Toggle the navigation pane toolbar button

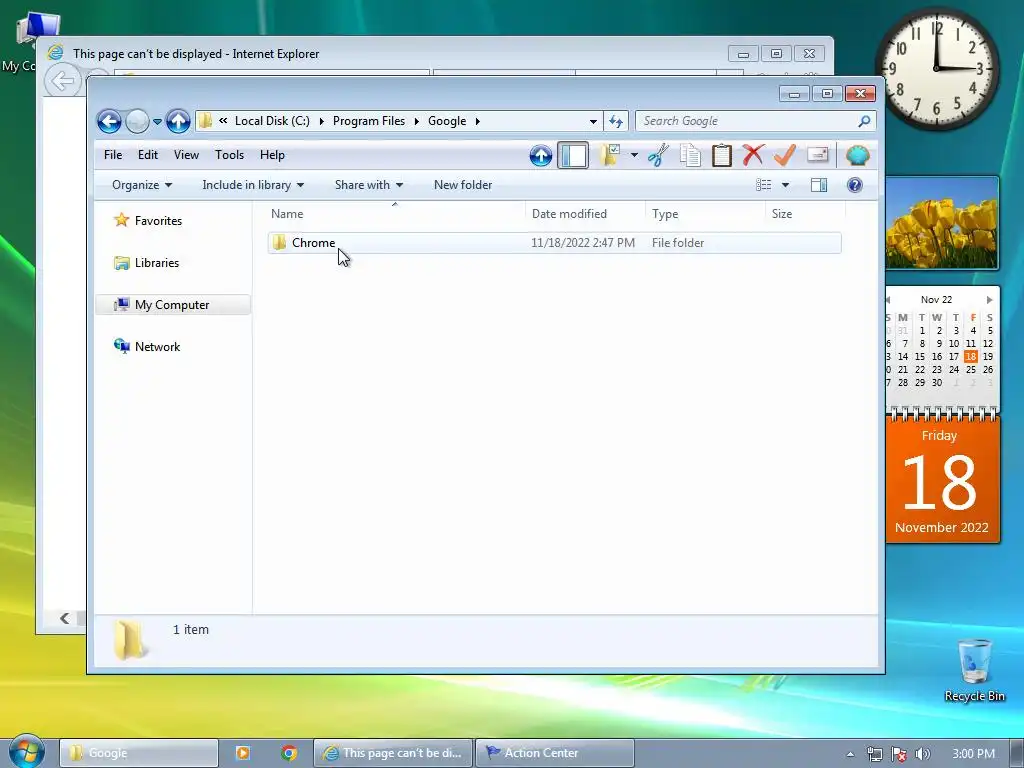(x=573, y=155)
